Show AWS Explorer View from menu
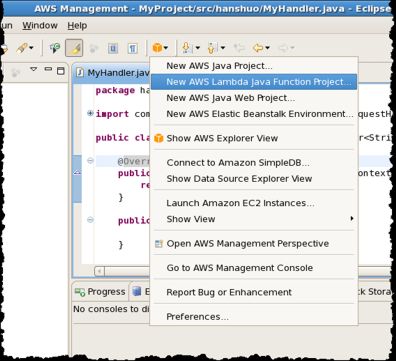Image resolution: width=396 pixels, height=361 pixels. coord(254,138)
